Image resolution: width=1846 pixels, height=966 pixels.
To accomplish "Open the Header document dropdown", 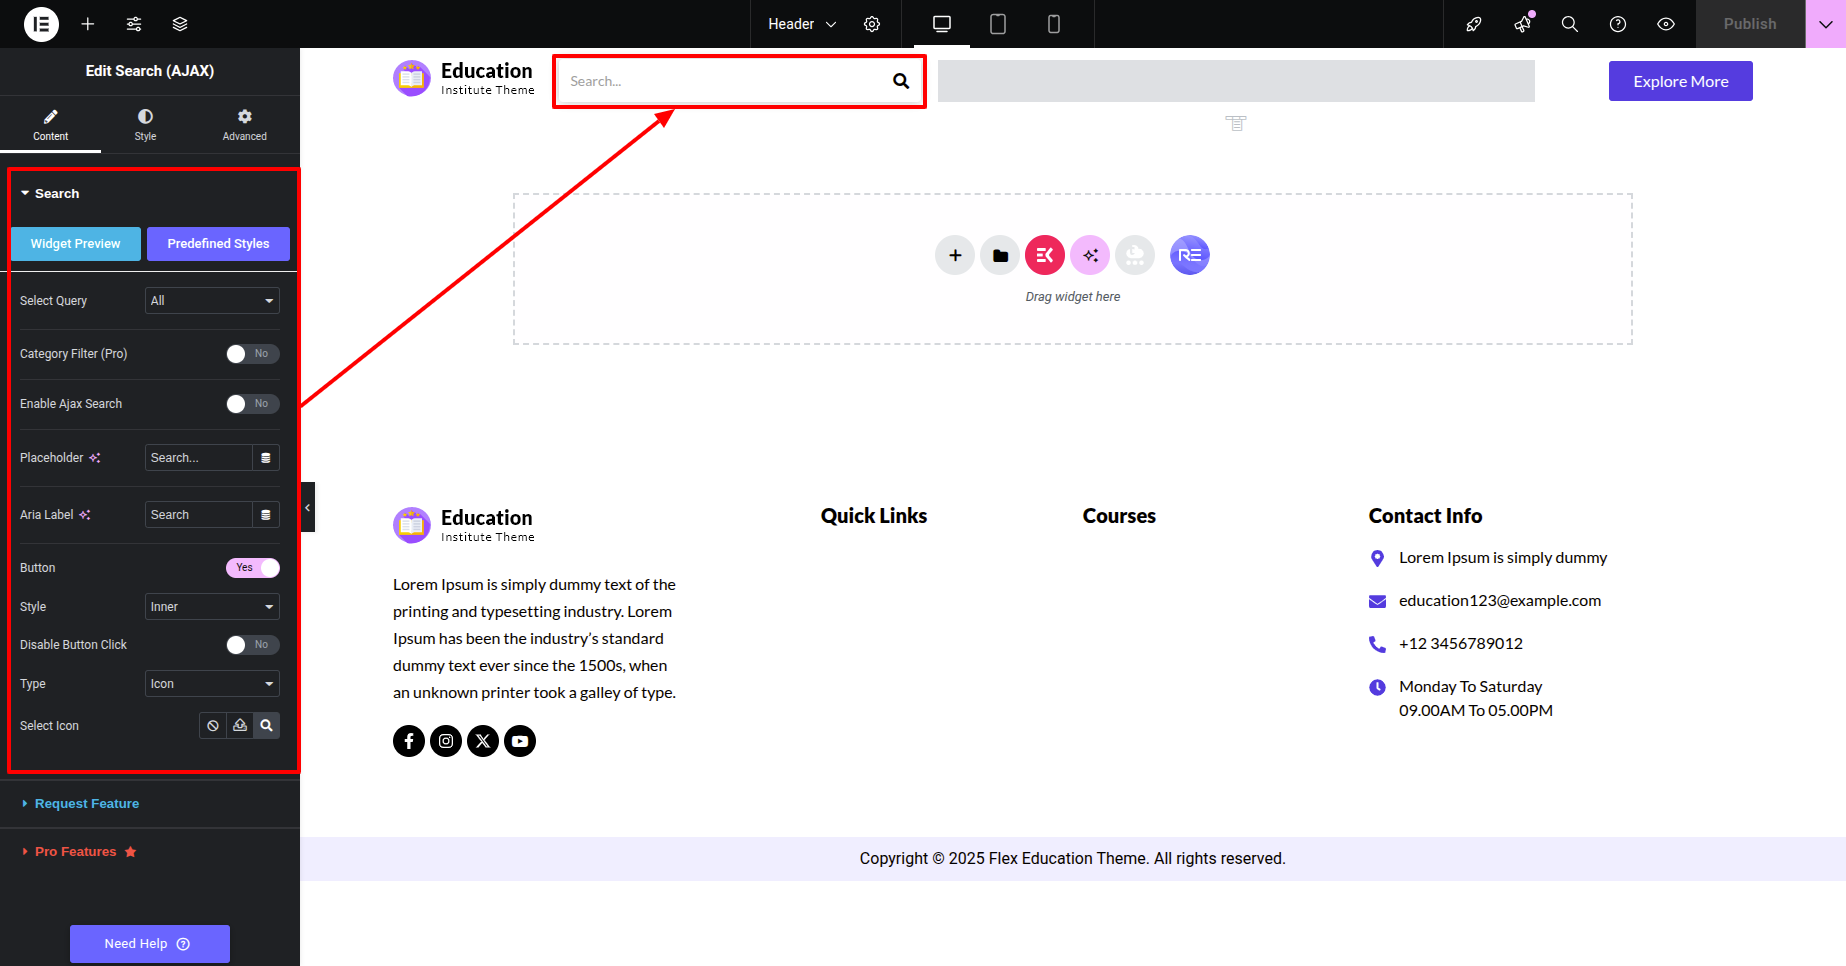I will pyautogui.click(x=802, y=24).
